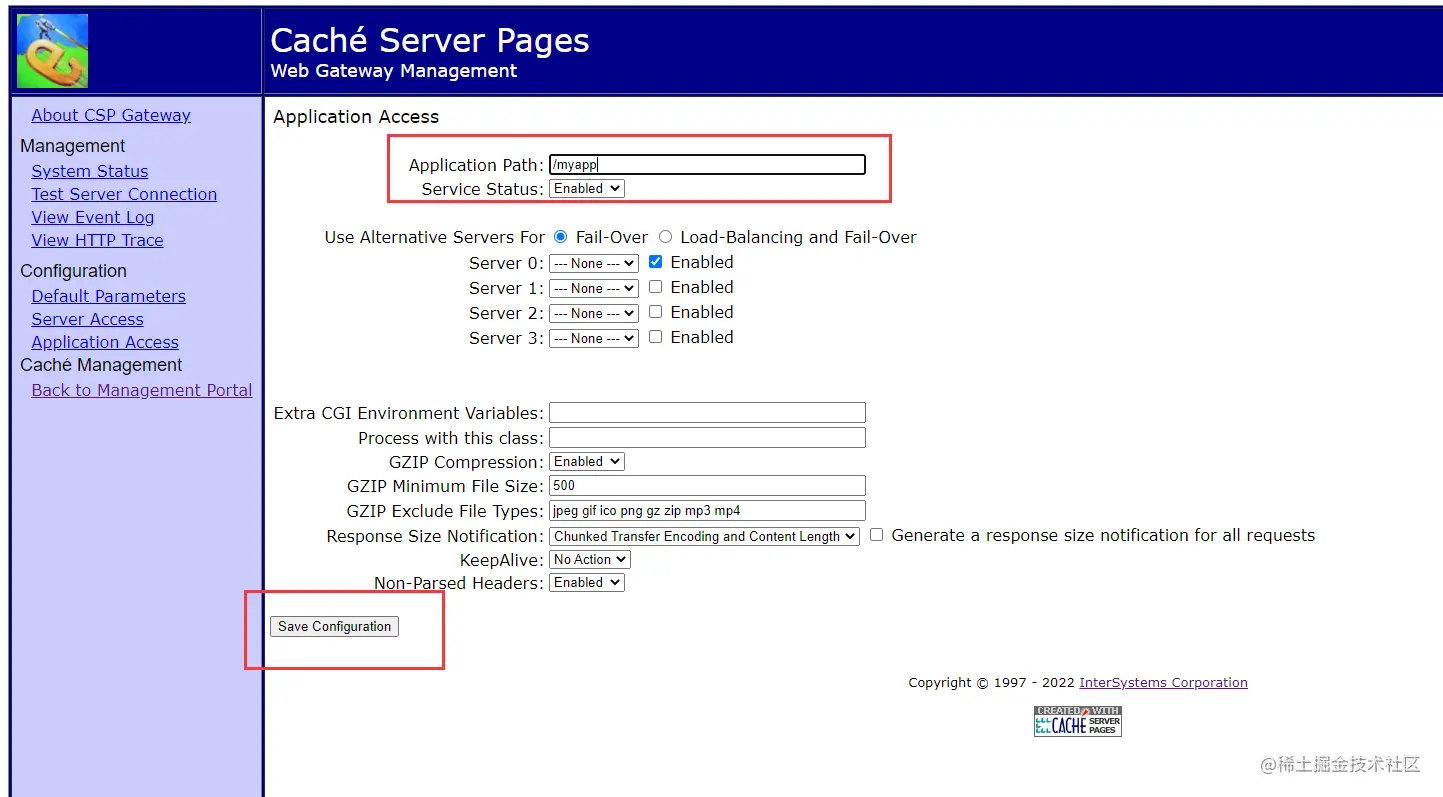Open the KeepAlive dropdown
The width and height of the screenshot is (1443, 797).
pyautogui.click(x=590, y=559)
